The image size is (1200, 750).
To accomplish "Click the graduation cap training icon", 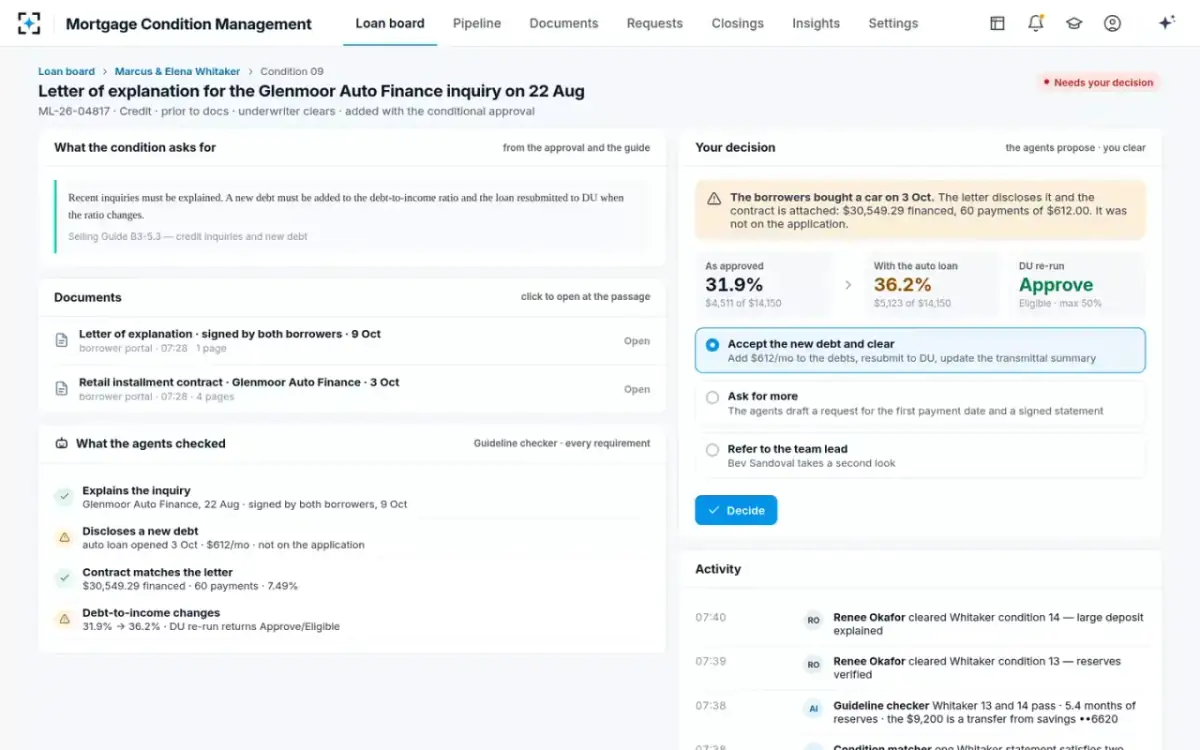I will coord(1074,23).
